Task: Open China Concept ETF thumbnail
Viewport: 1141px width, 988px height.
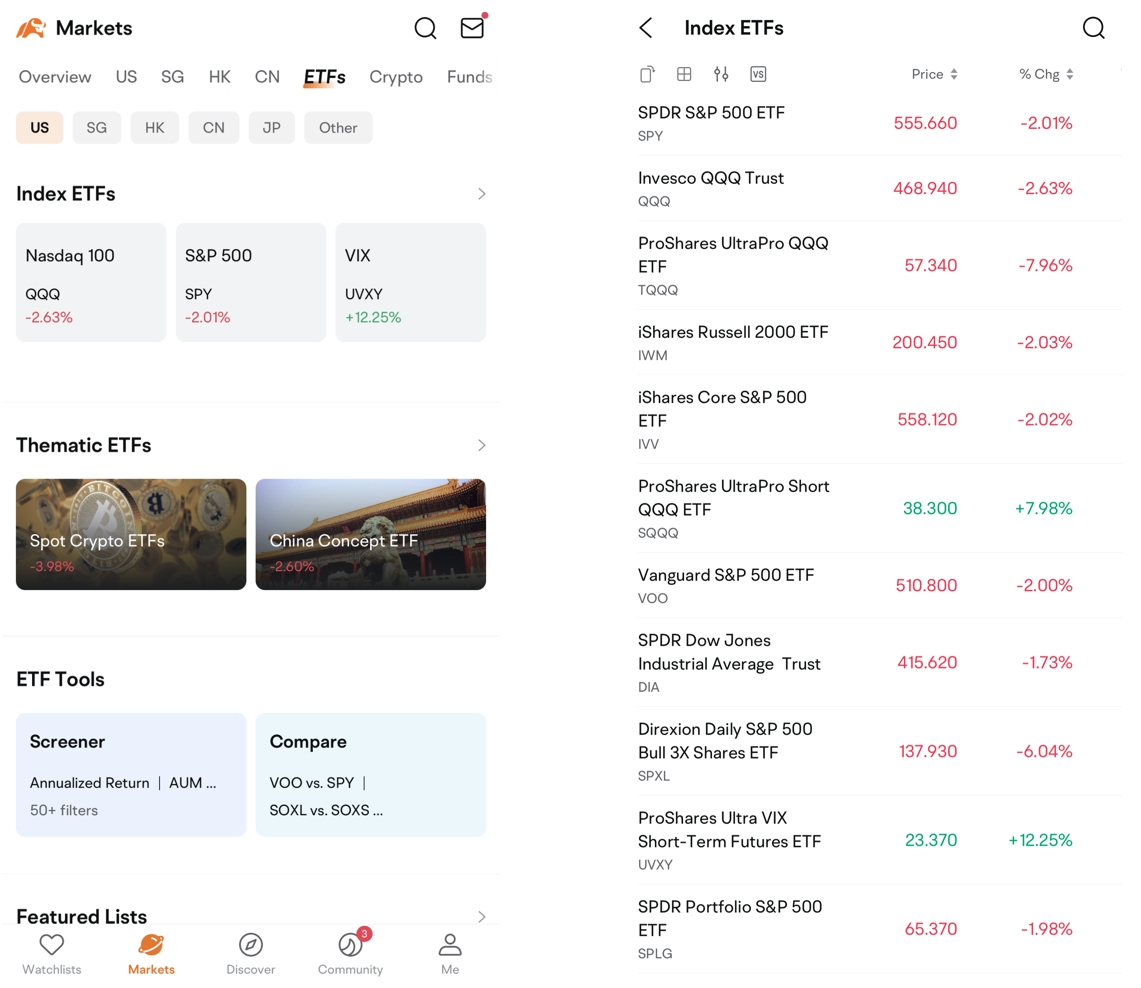Action: click(x=370, y=534)
